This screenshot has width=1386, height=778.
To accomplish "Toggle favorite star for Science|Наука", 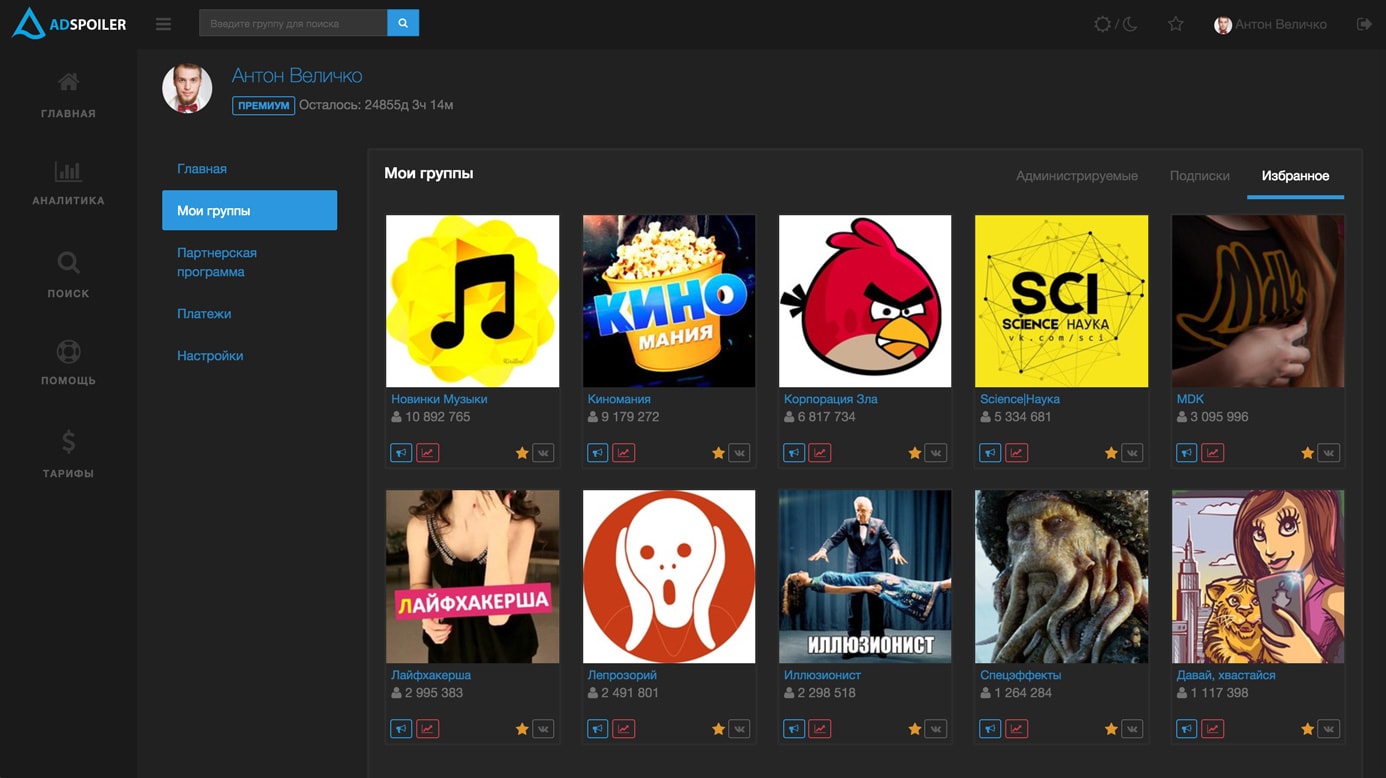I will pos(1111,453).
